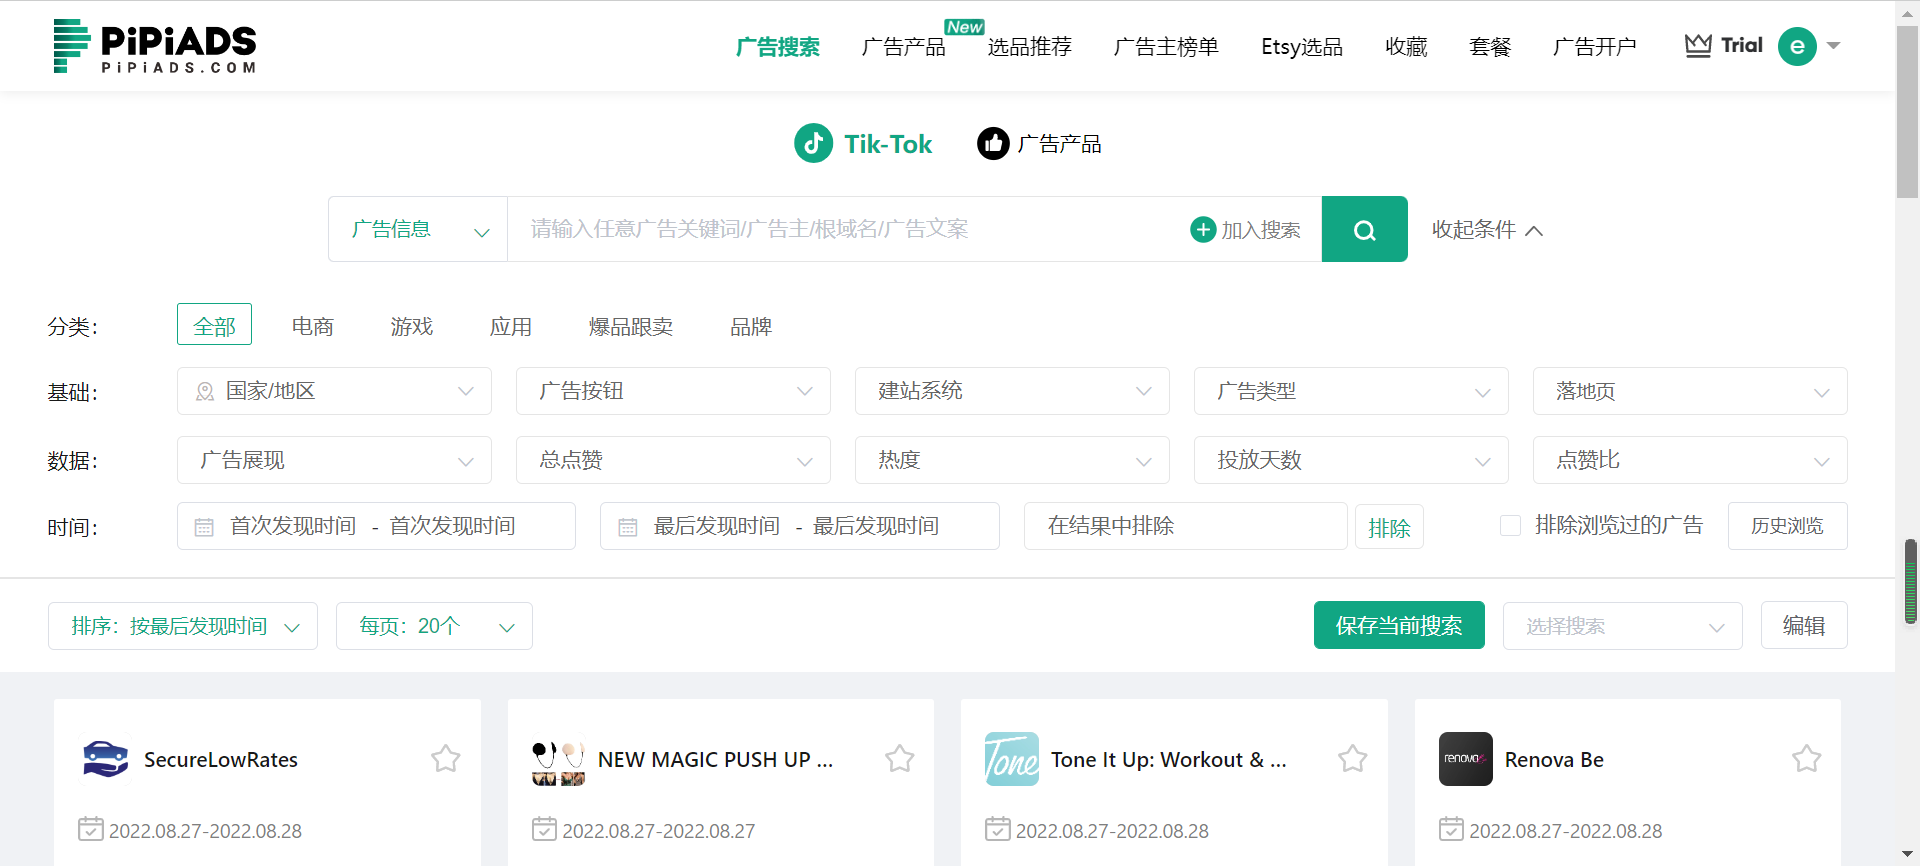Select the 品牌 category filter
Viewport: 1920px width, 866px height.
751,326
